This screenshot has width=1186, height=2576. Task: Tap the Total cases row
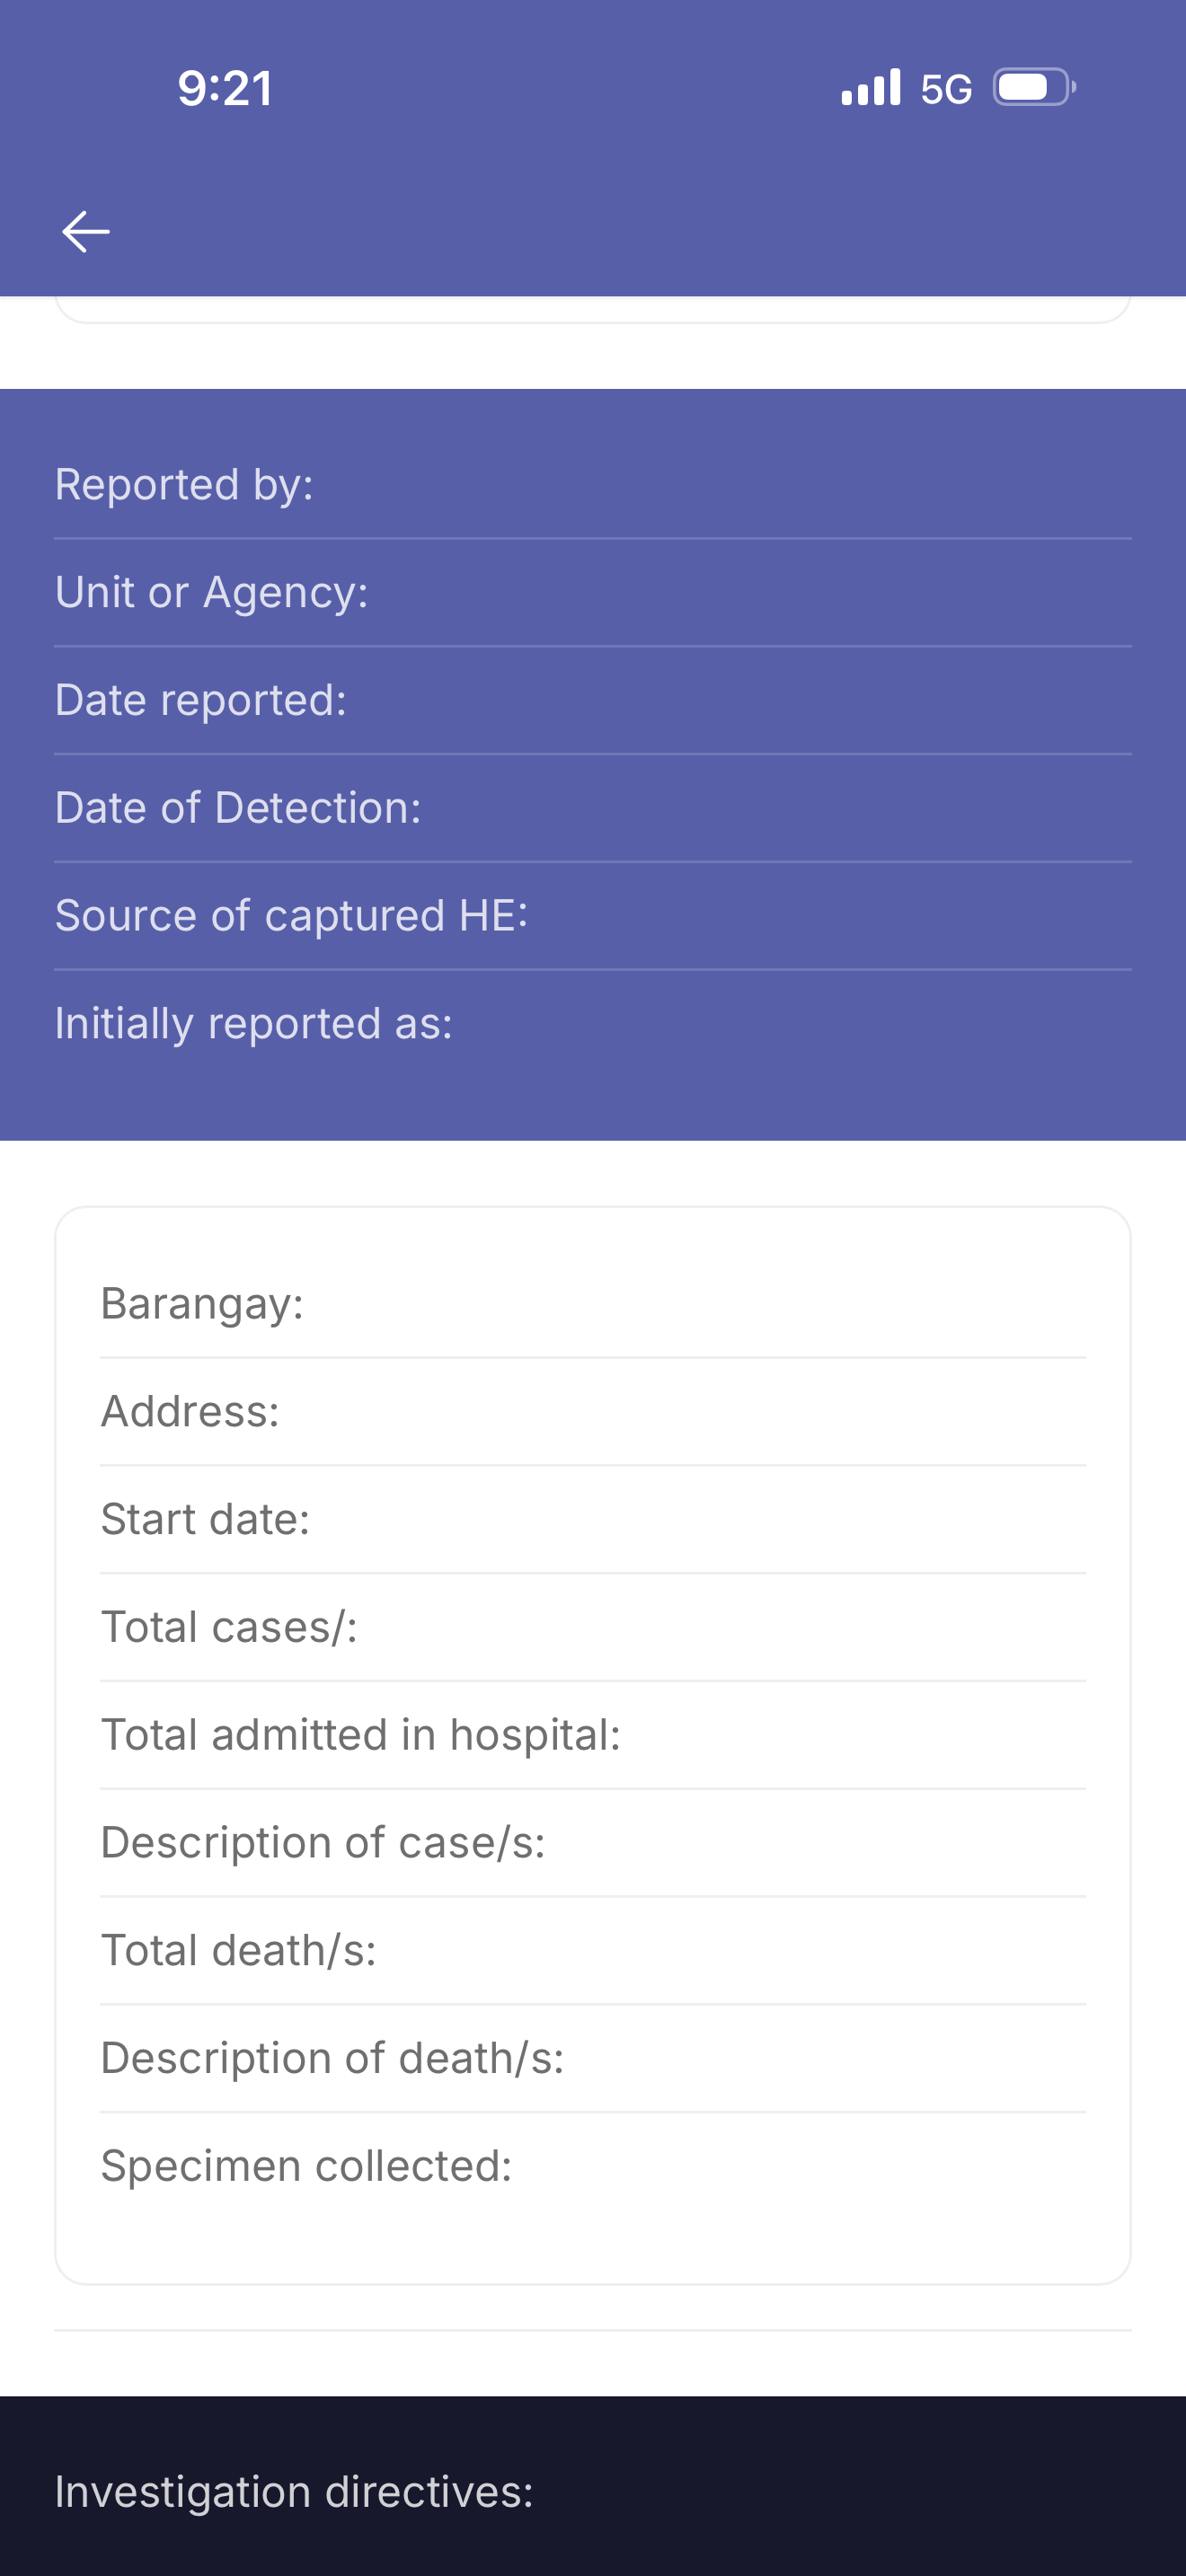click(592, 1628)
